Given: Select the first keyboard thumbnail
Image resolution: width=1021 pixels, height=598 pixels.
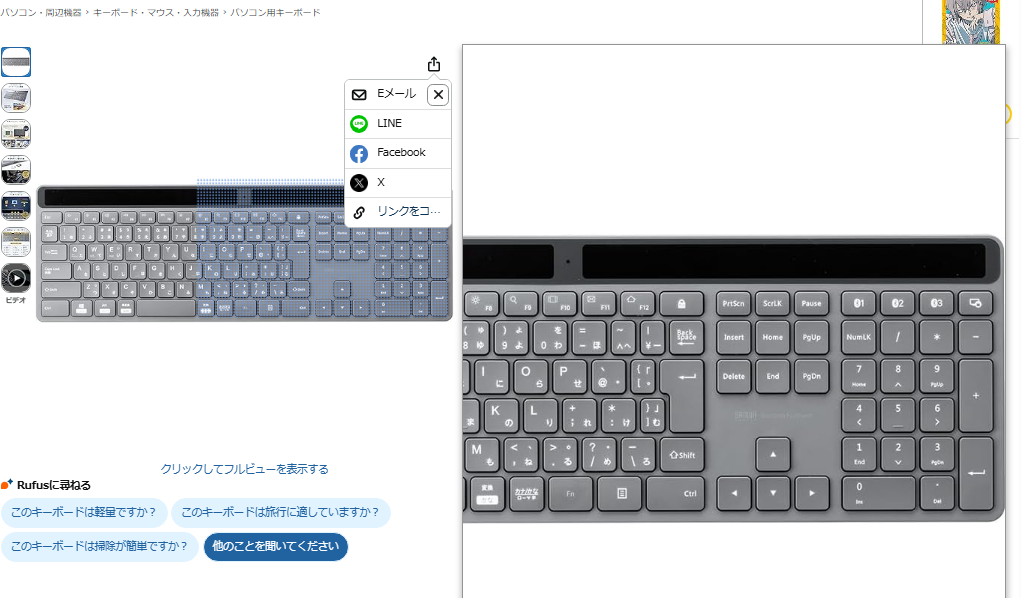Looking at the screenshot, I should coord(16,62).
